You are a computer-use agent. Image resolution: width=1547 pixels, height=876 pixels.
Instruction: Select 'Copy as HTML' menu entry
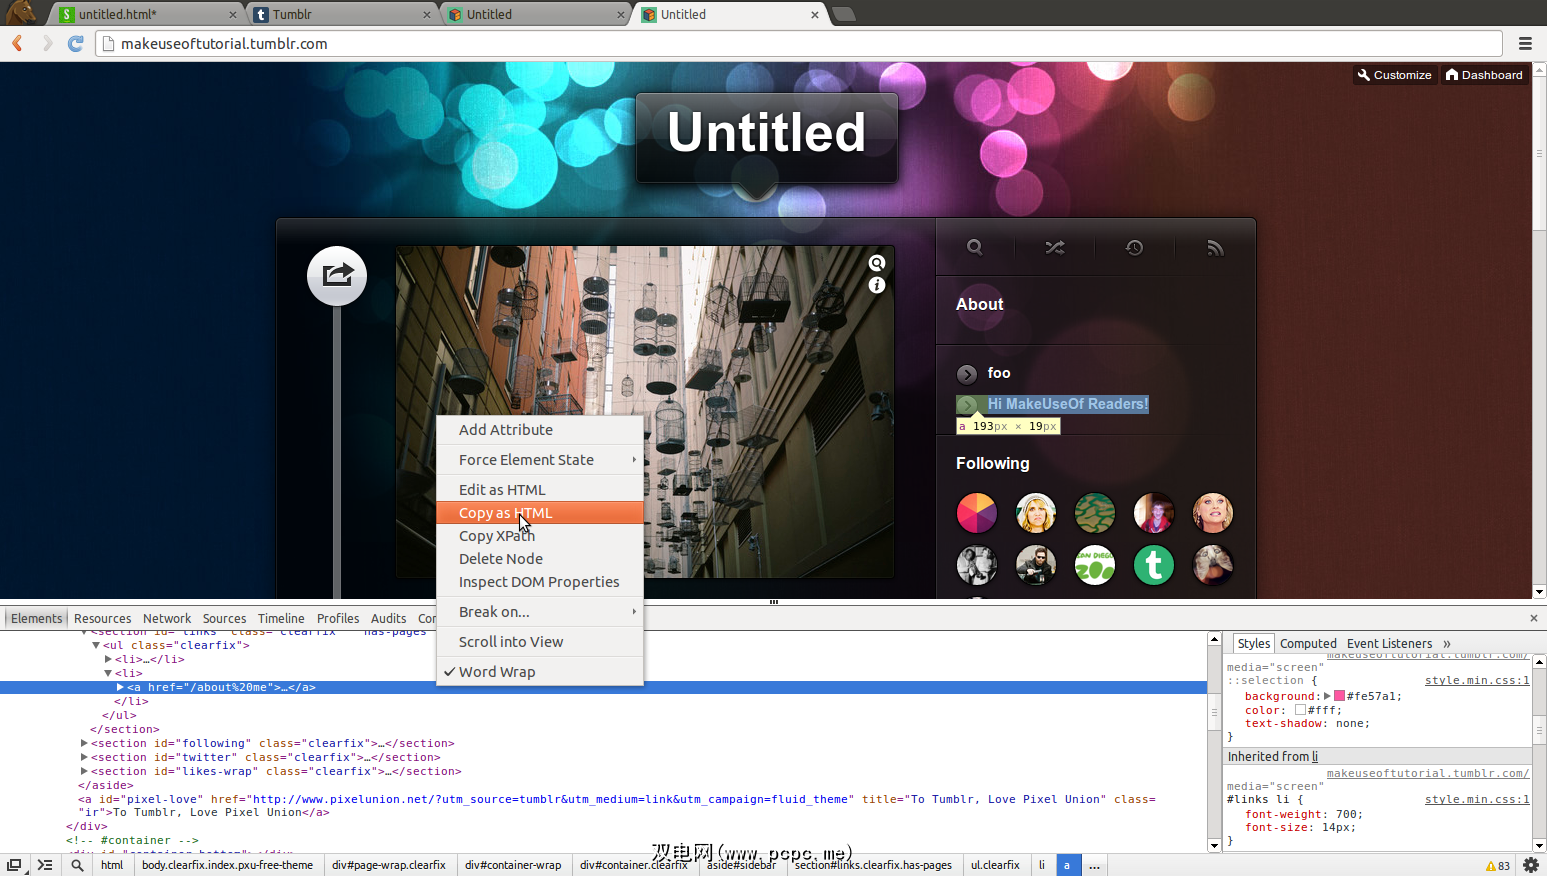click(x=540, y=513)
